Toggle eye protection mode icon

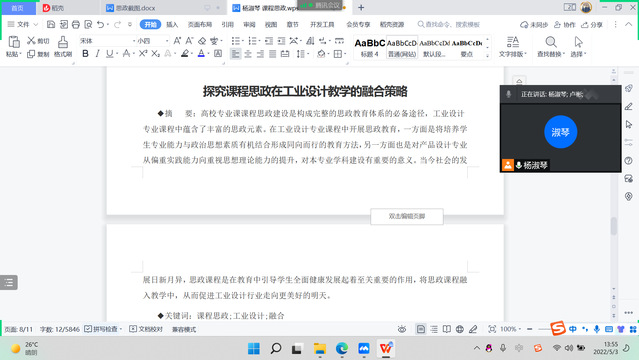402,329
